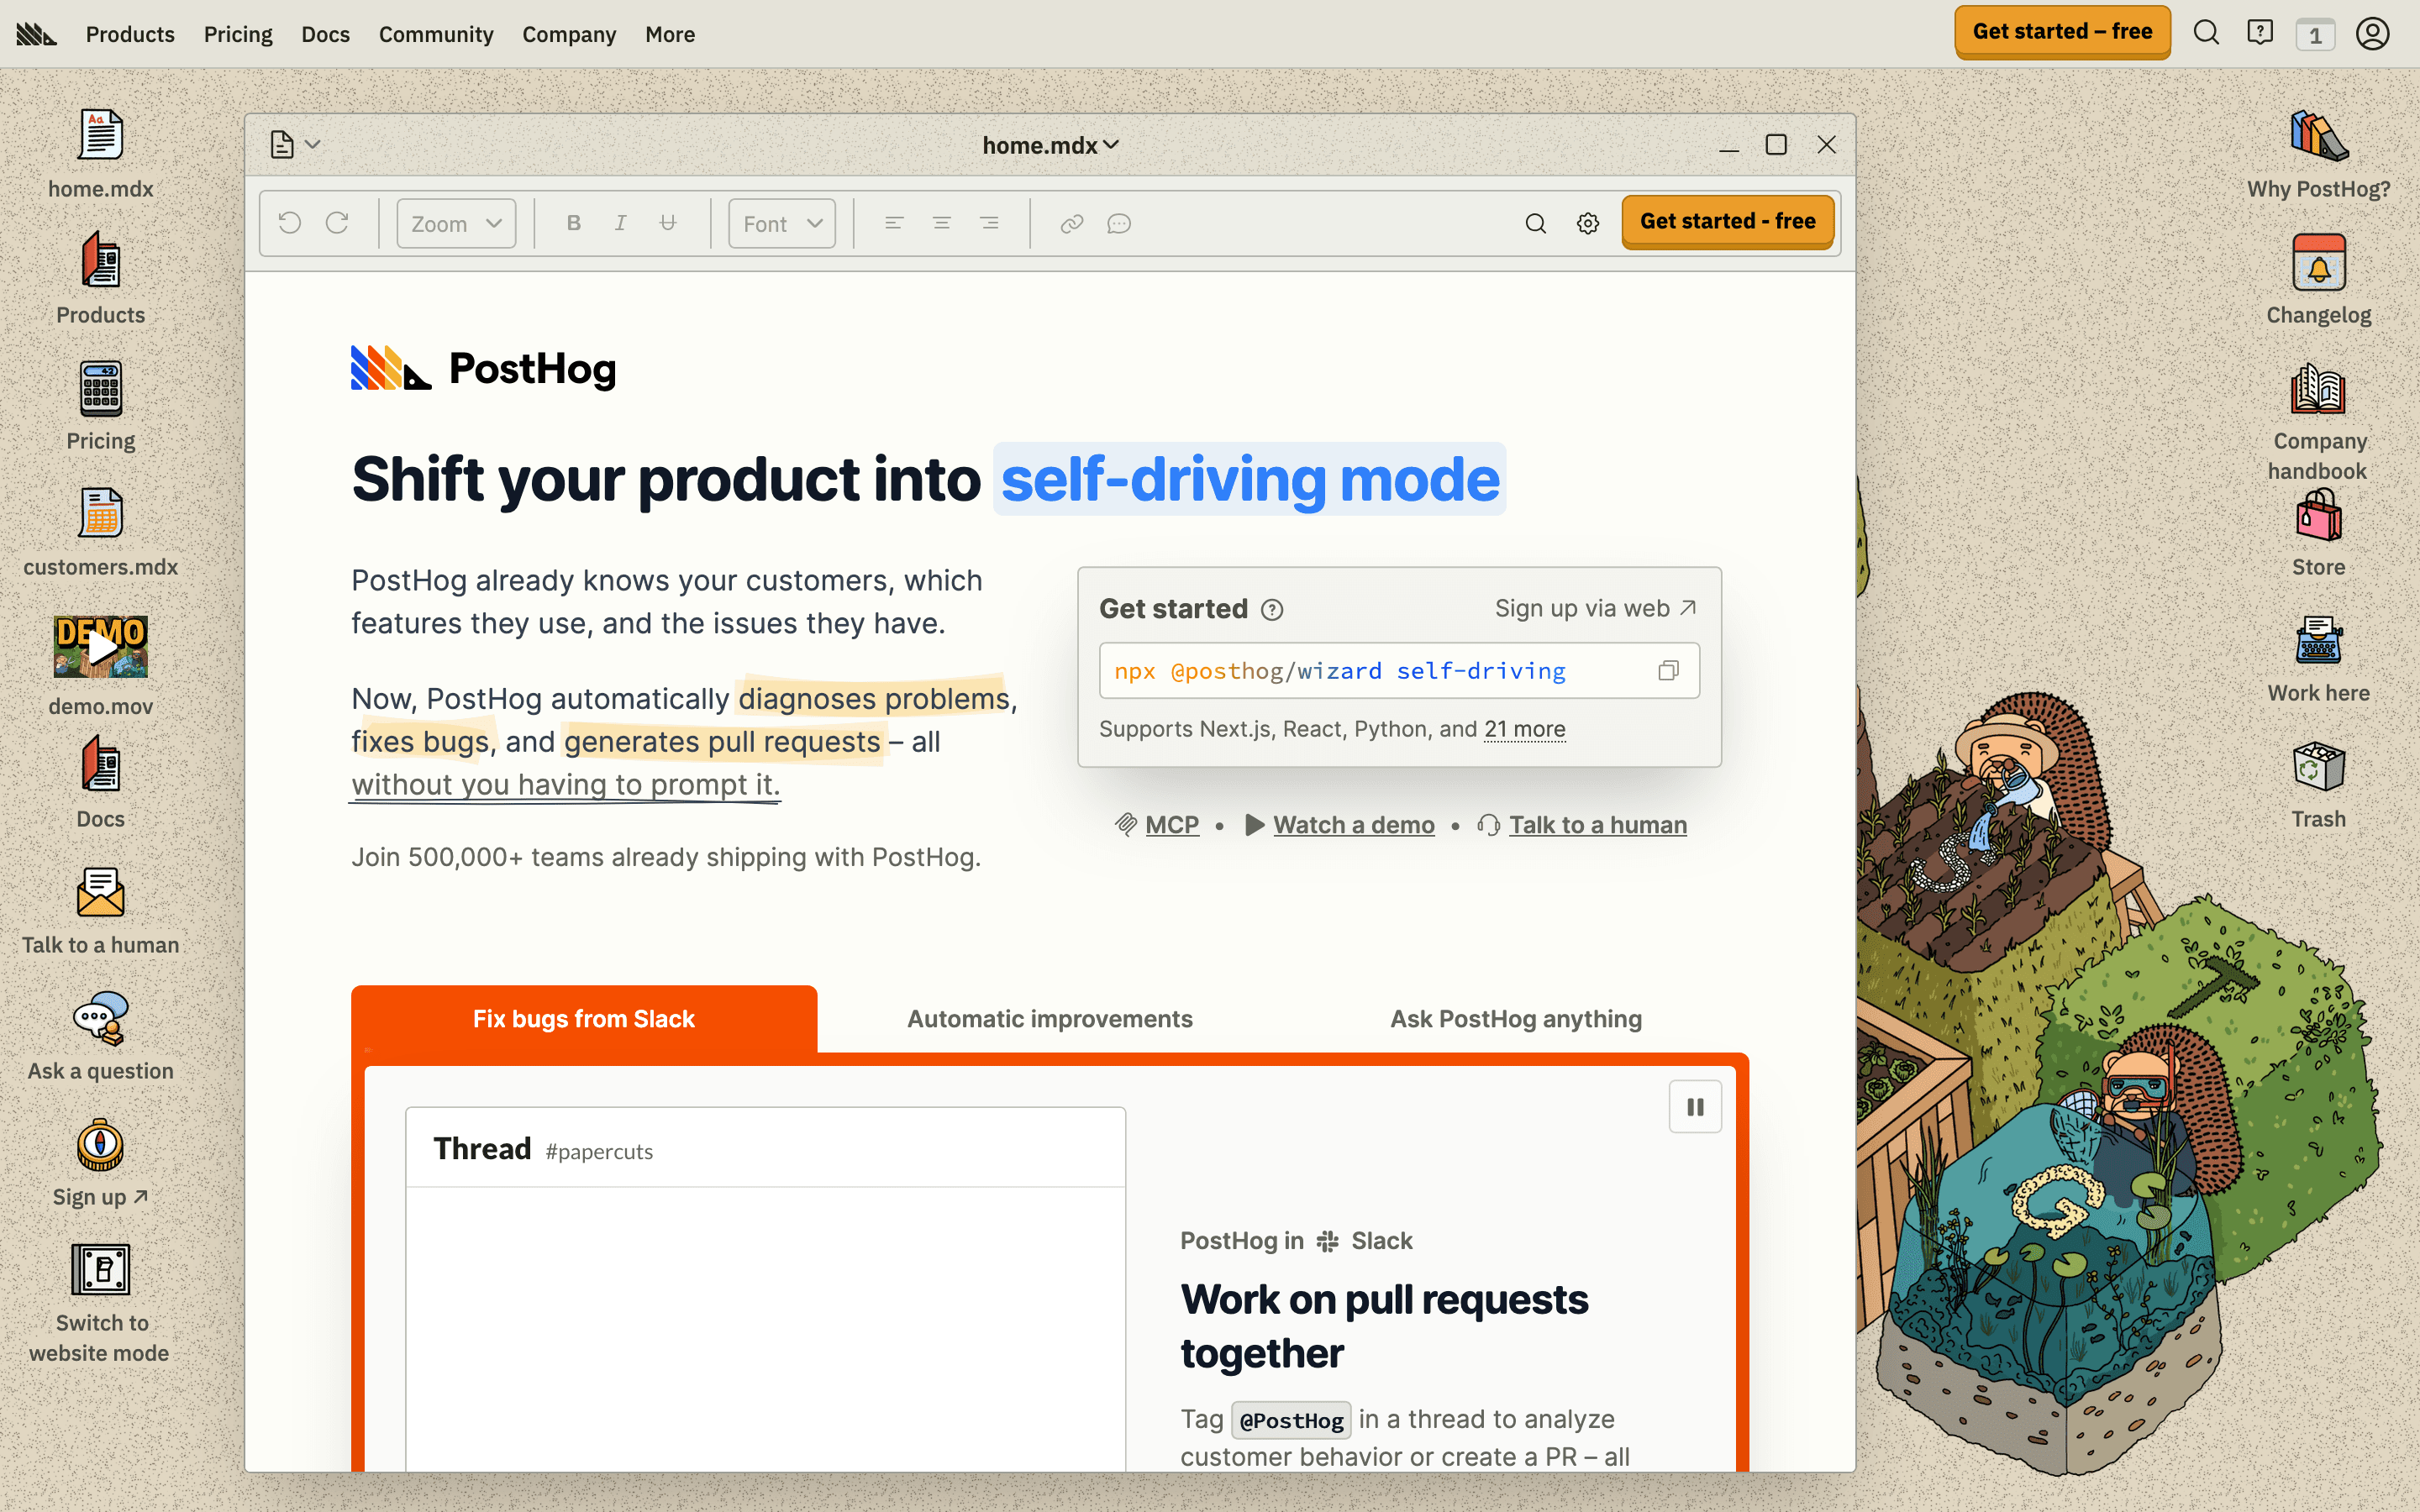Screen dimensions: 2420x1512
Task: Open the More menu
Action: point(670,34)
